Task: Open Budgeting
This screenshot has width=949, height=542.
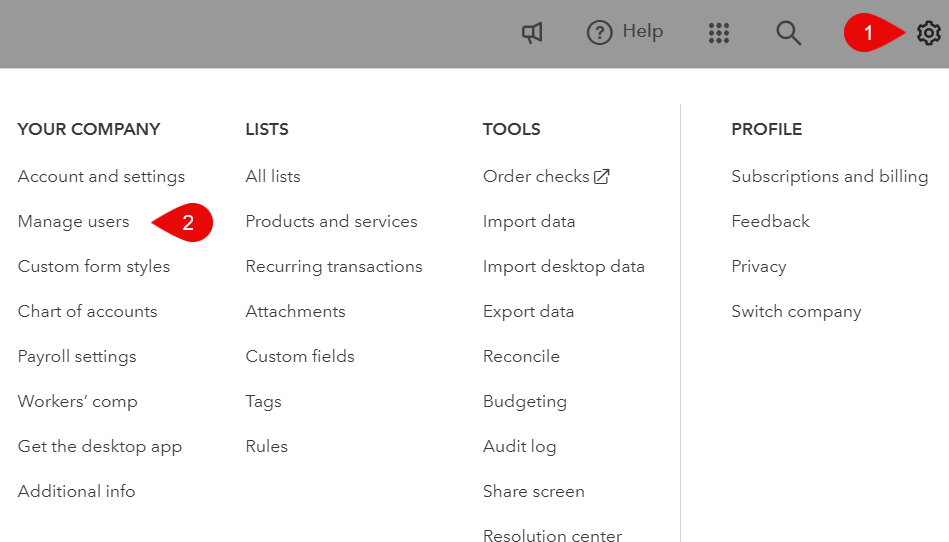Action: point(525,402)
